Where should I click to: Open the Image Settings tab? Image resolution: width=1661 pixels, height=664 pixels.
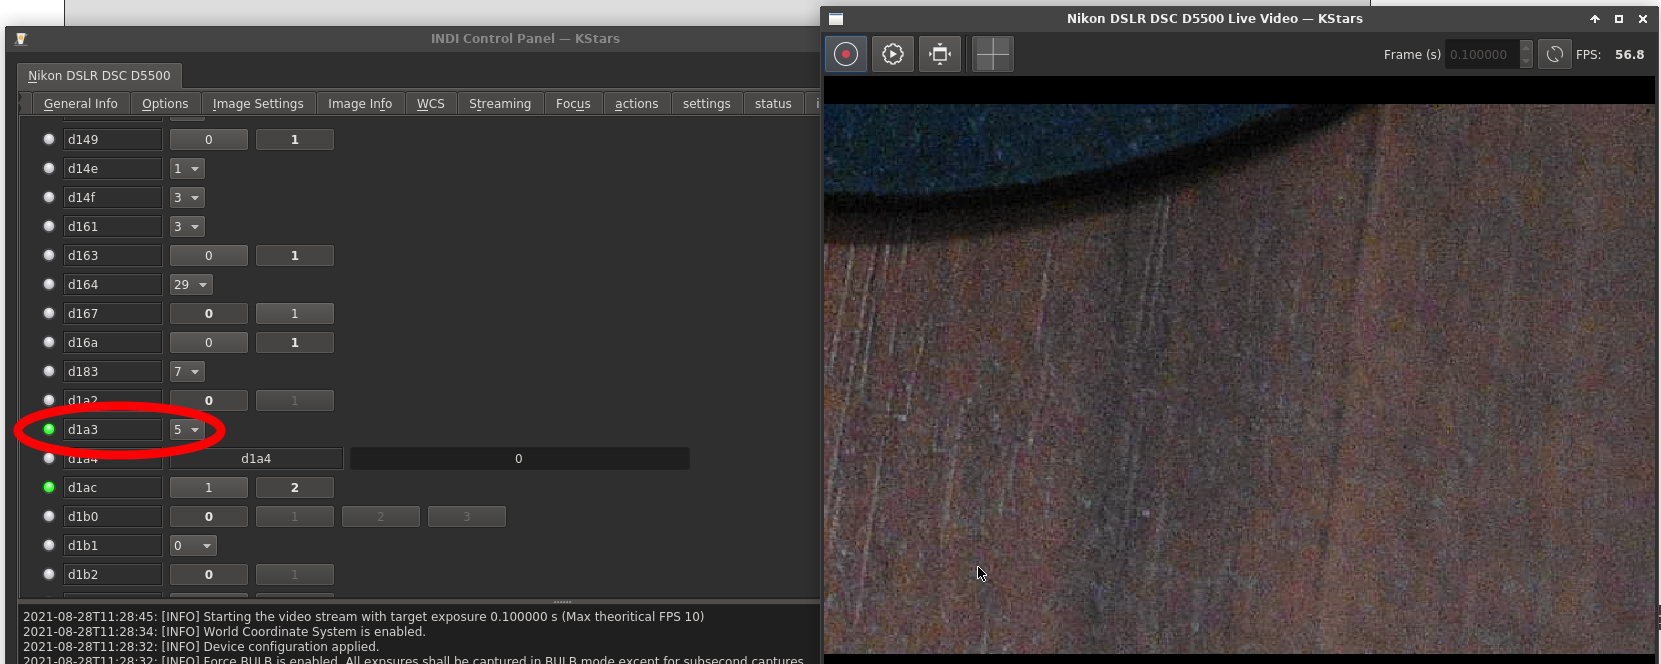pyautogui.click(x=258, y=103)
